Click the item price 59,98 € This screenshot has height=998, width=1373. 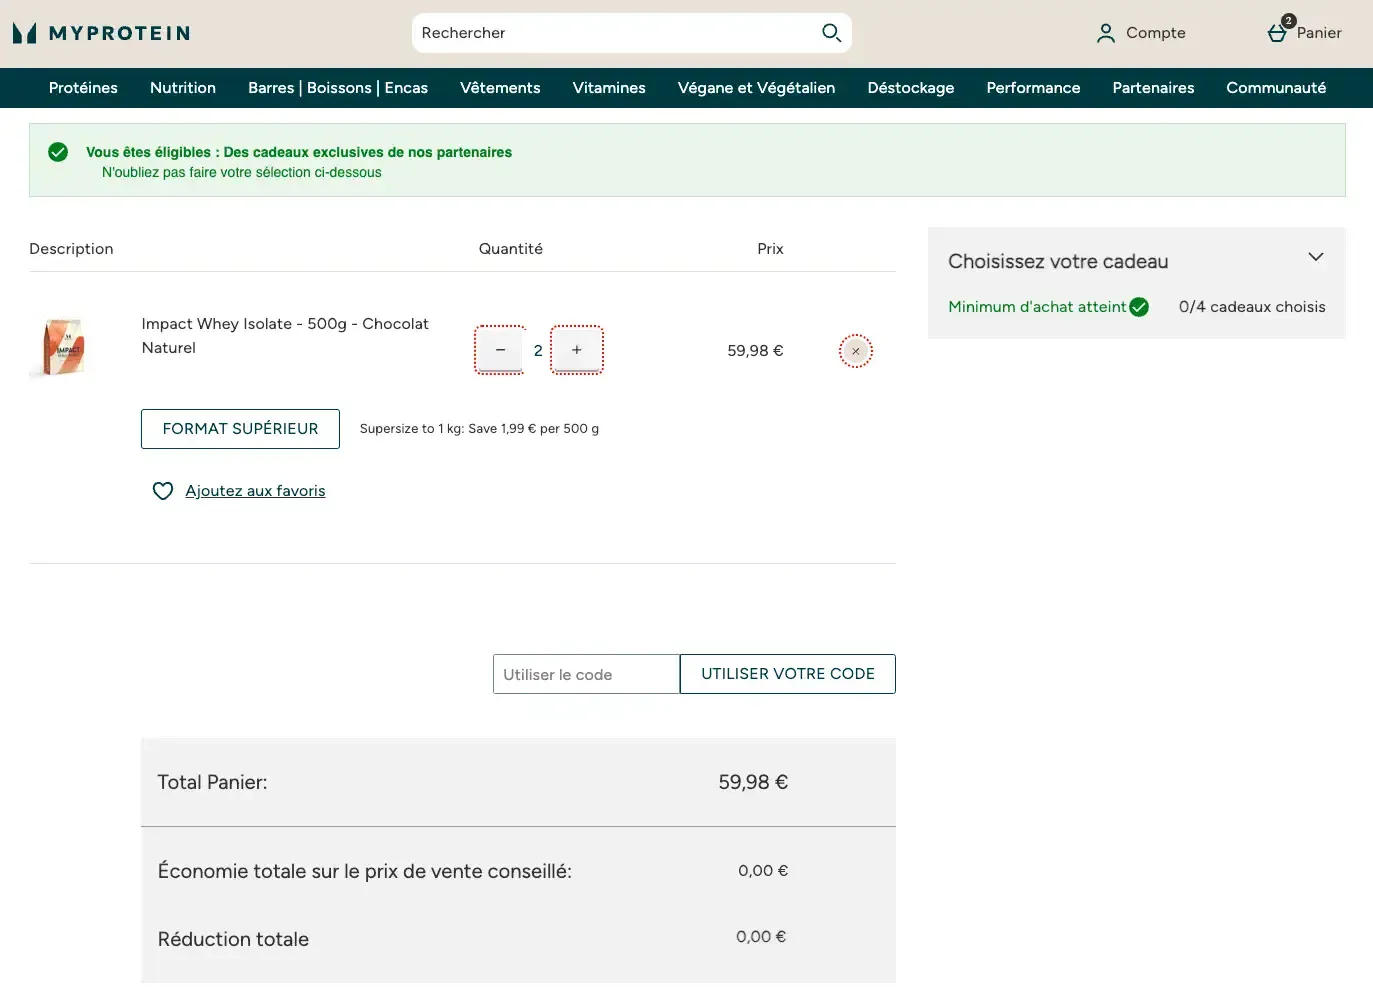(755, 351)
